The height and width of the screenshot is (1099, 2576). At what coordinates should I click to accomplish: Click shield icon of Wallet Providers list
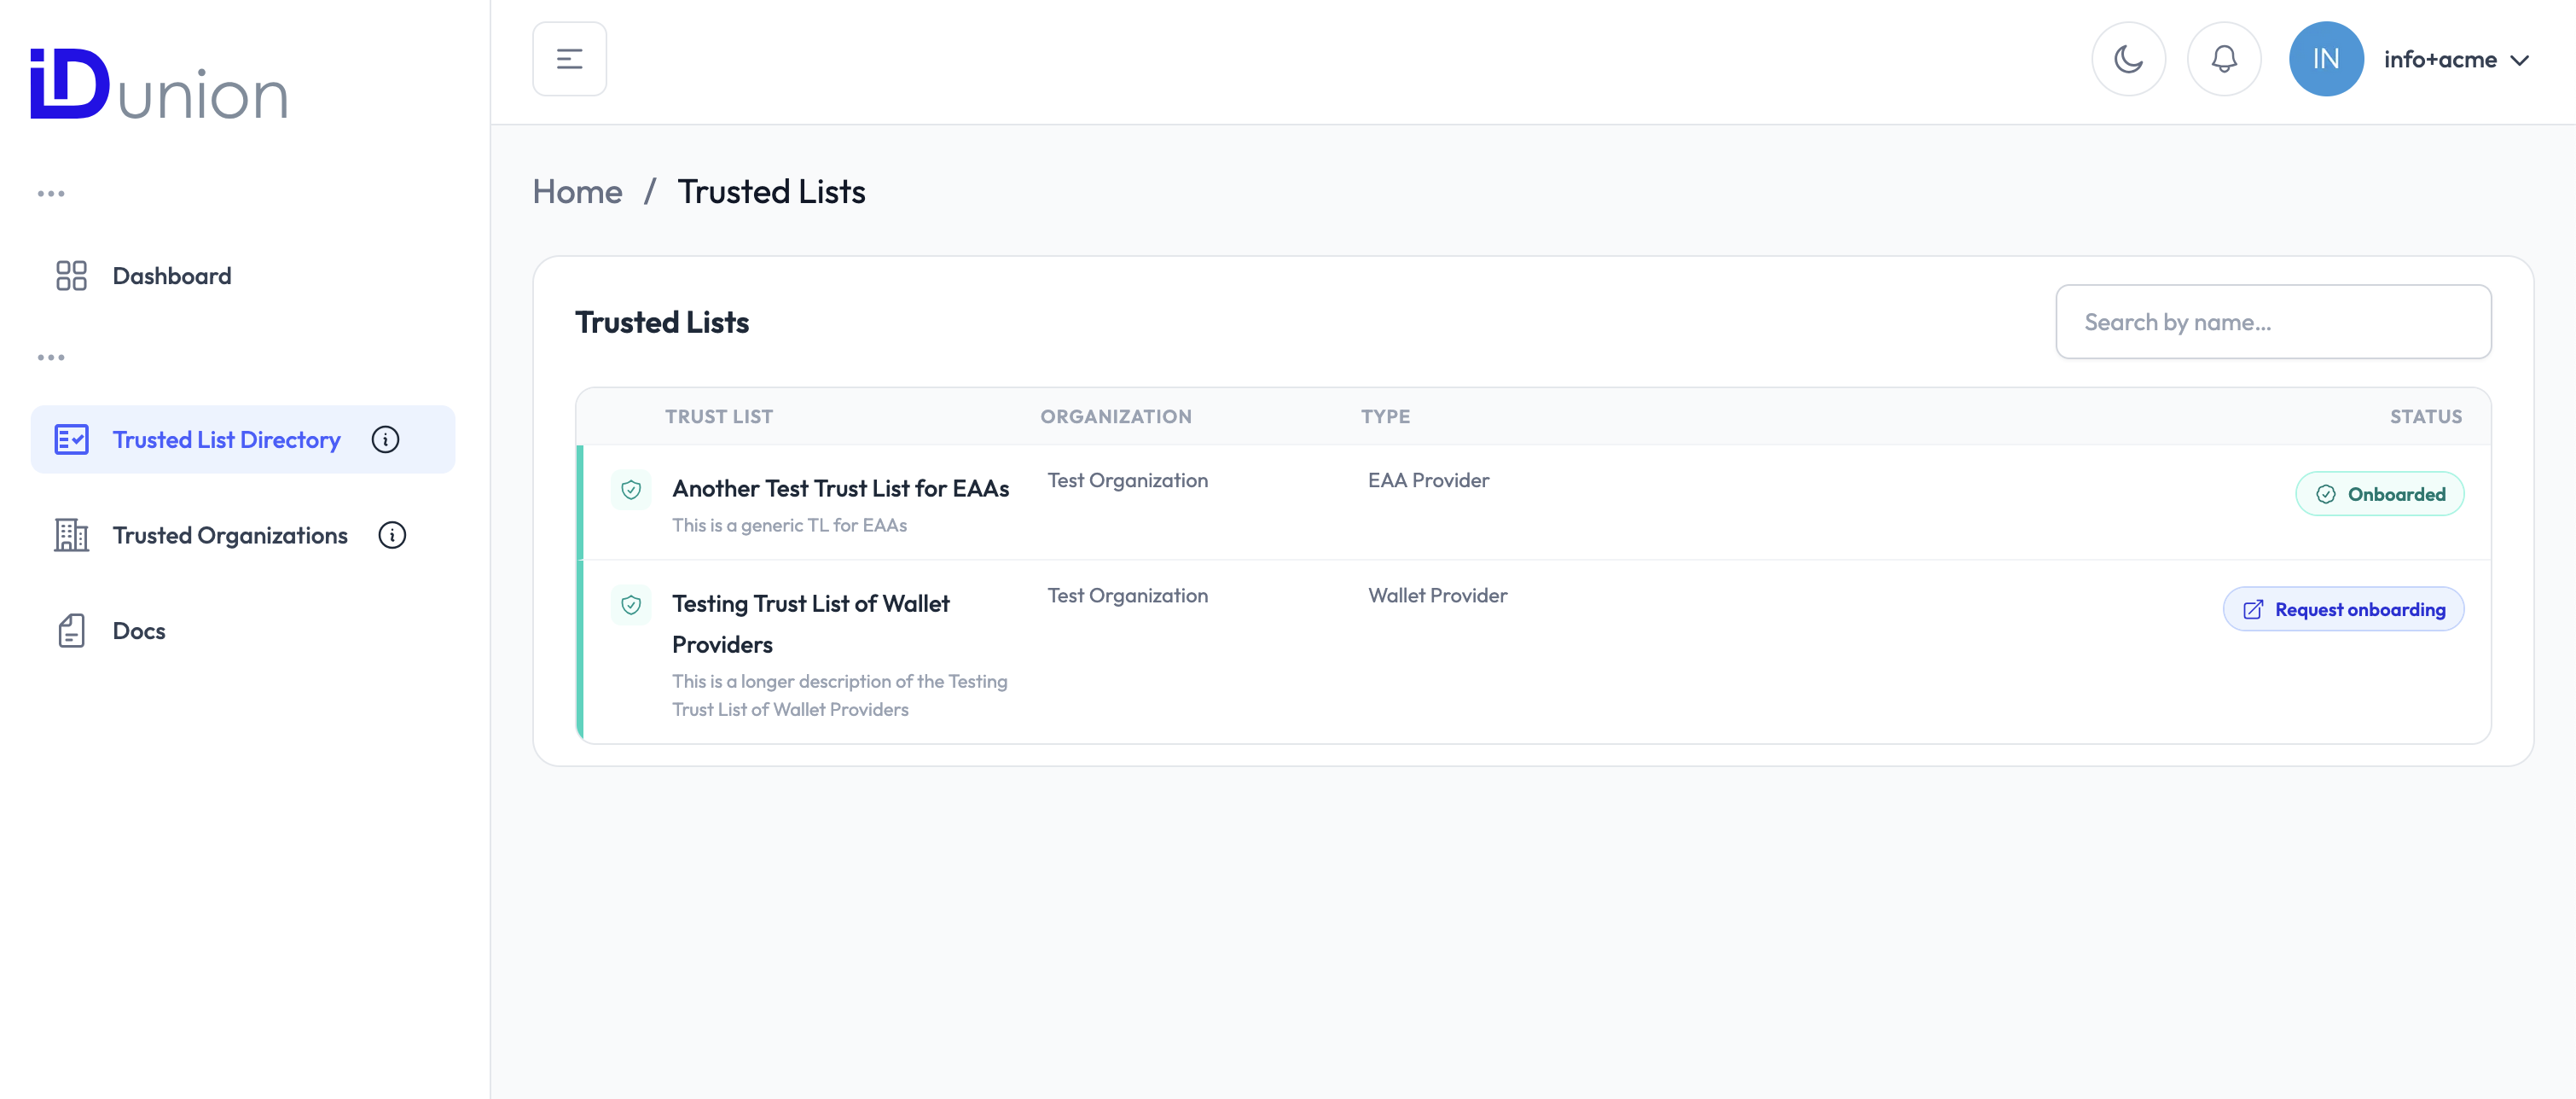pyautogui.click(x=631, y=605)
